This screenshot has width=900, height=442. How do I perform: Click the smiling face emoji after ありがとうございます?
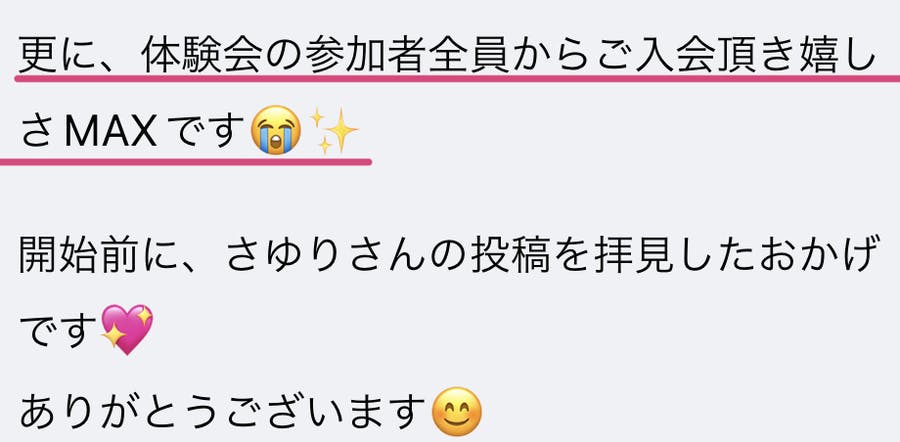point(456,412)
